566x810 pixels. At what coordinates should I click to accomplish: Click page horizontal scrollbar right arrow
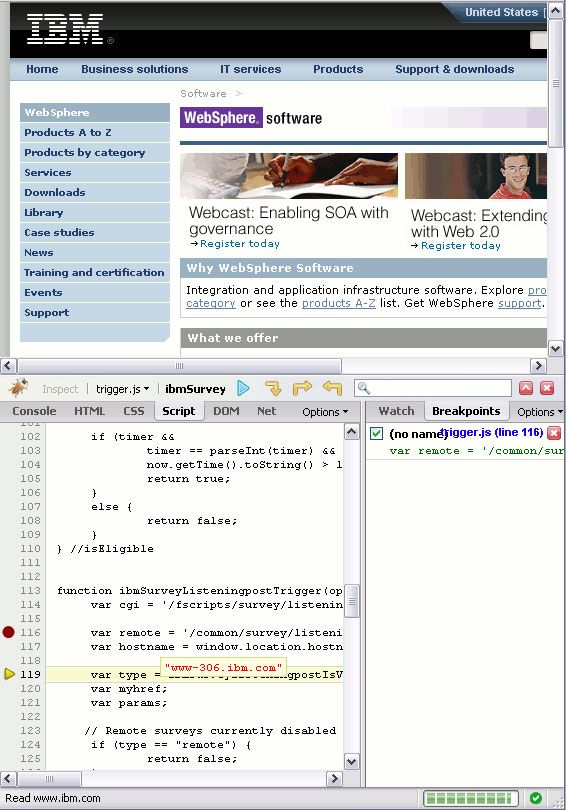click(538, 366)
